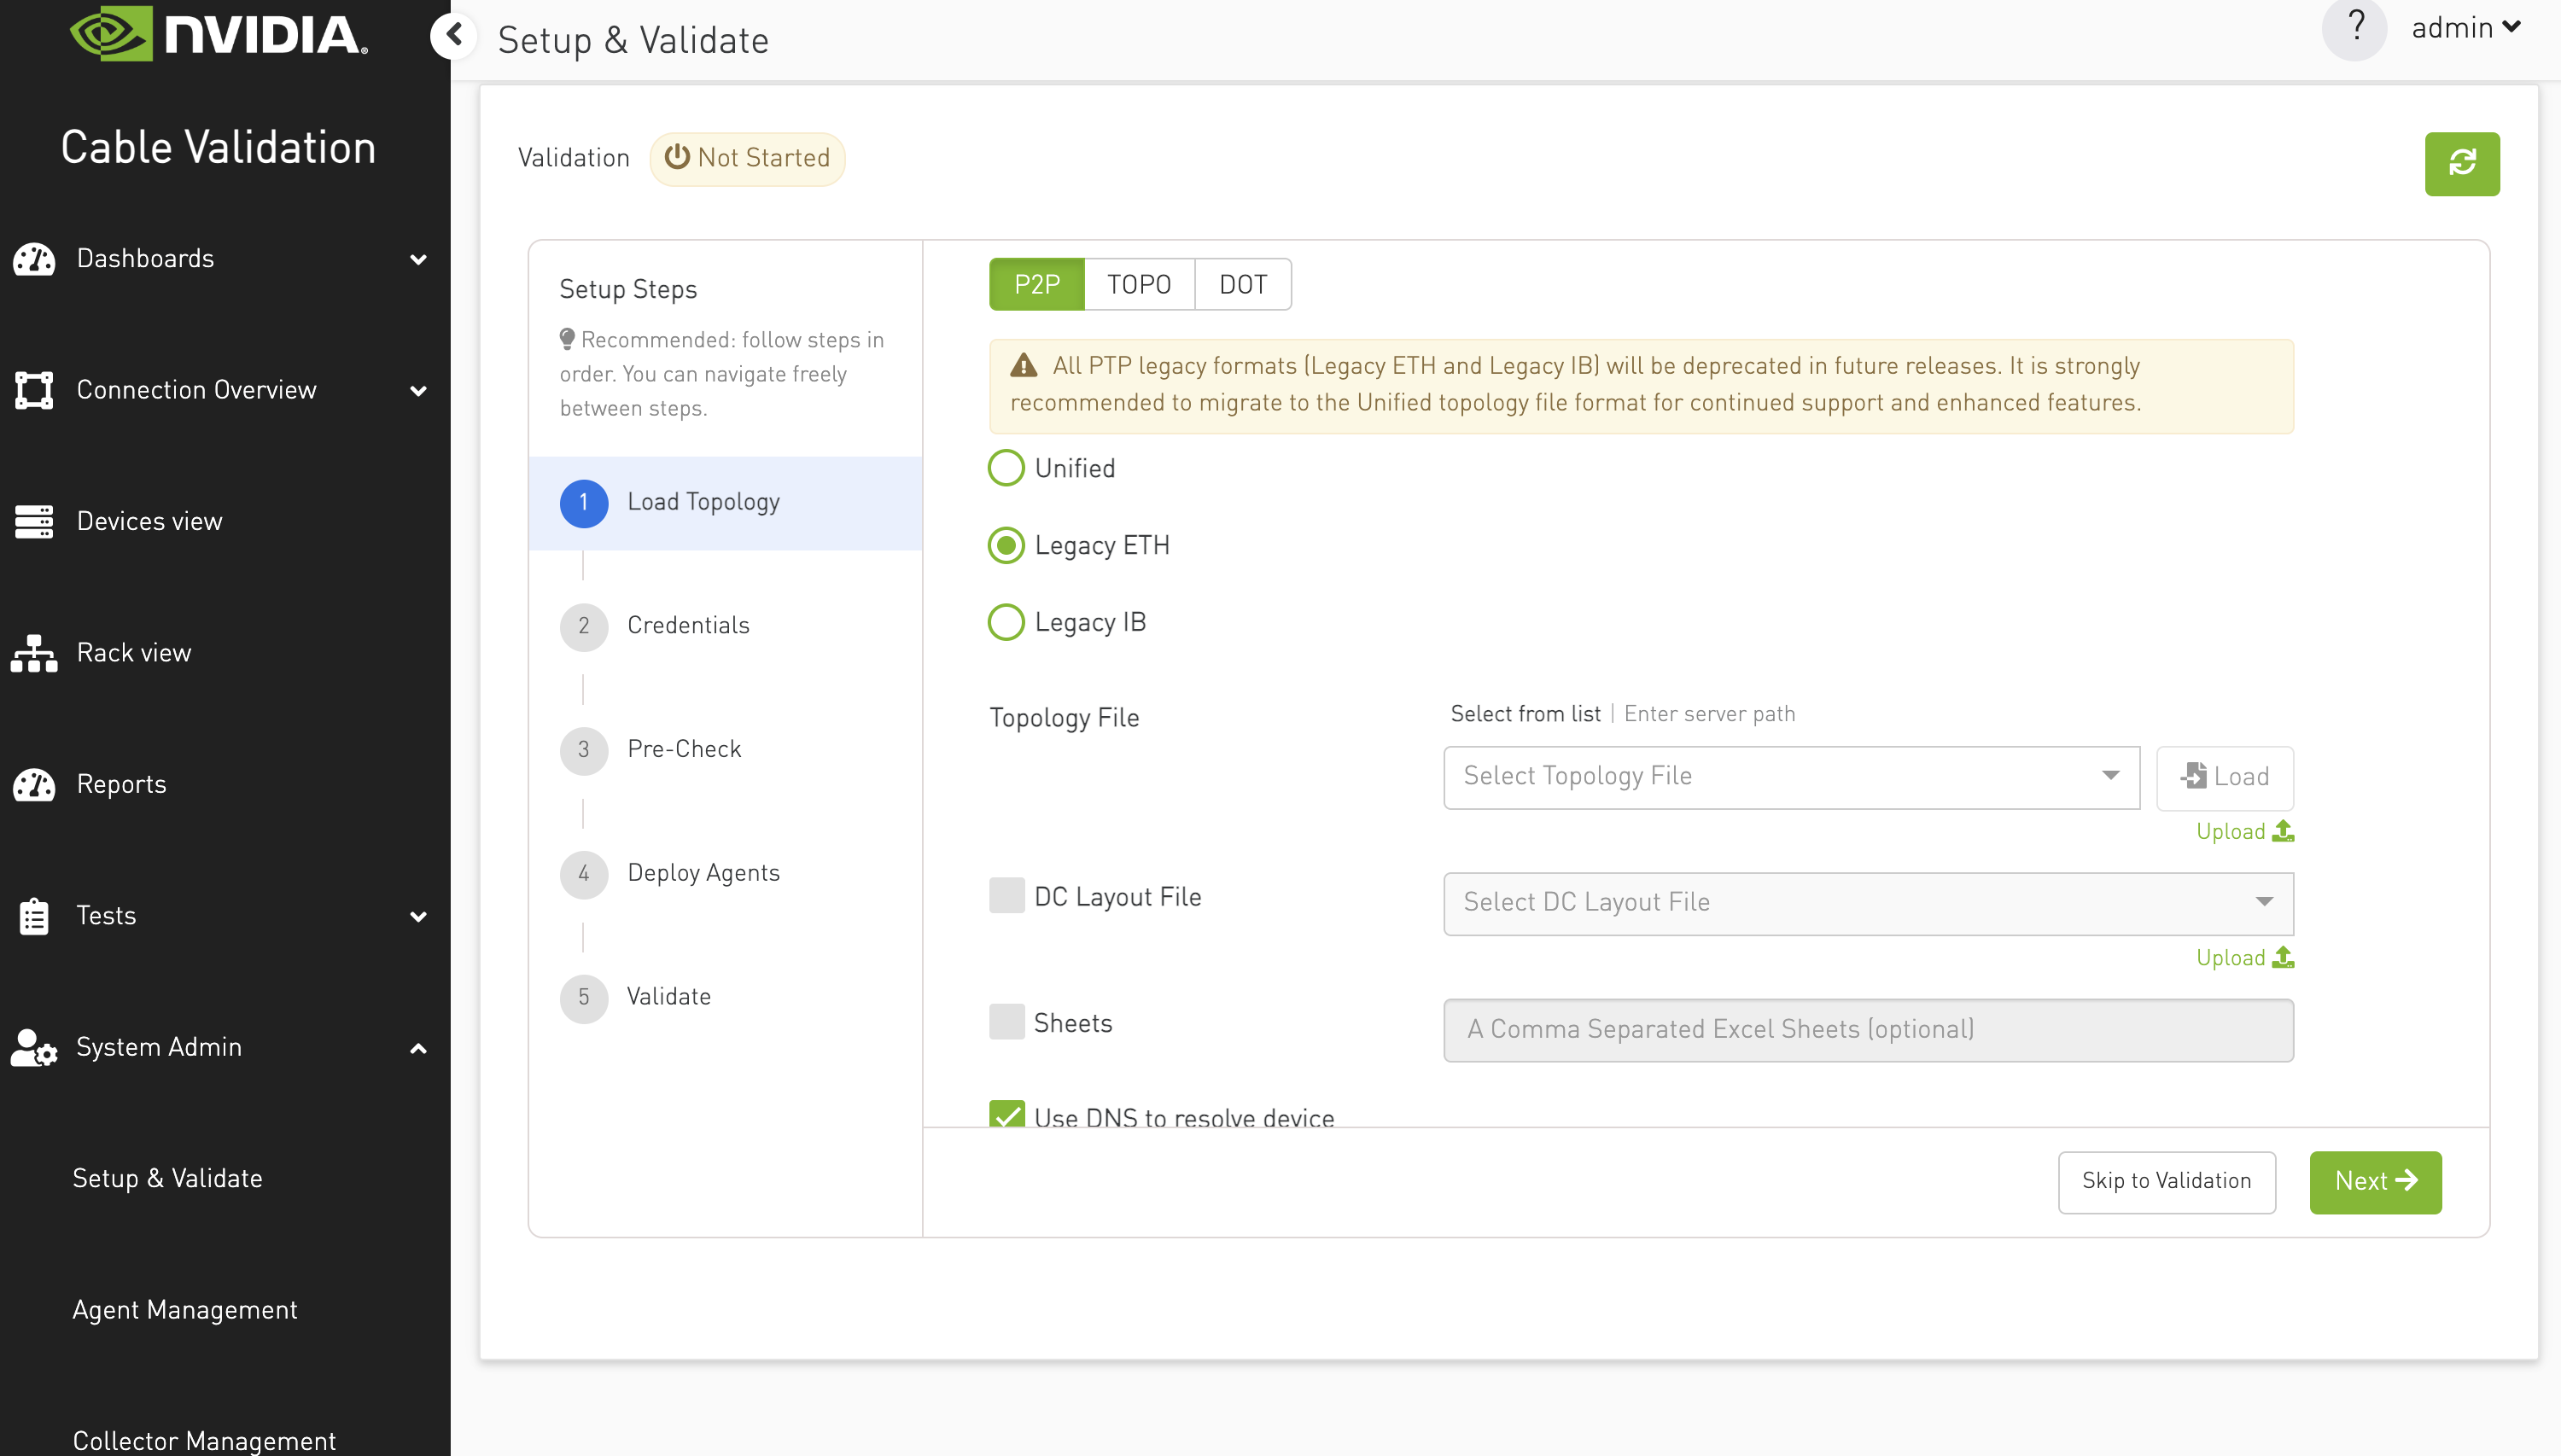This screenshot has width=2561, height=1456.
Task: Open the help question mark icon
Action: (2355, 27)
